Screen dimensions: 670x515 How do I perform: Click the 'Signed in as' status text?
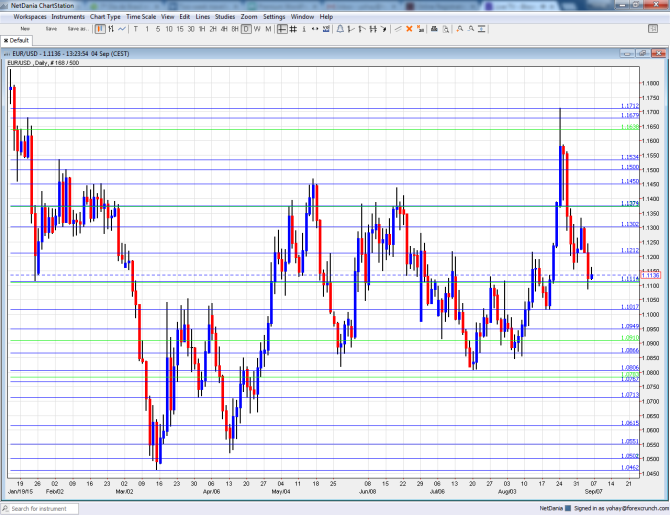tap(622, 509)
